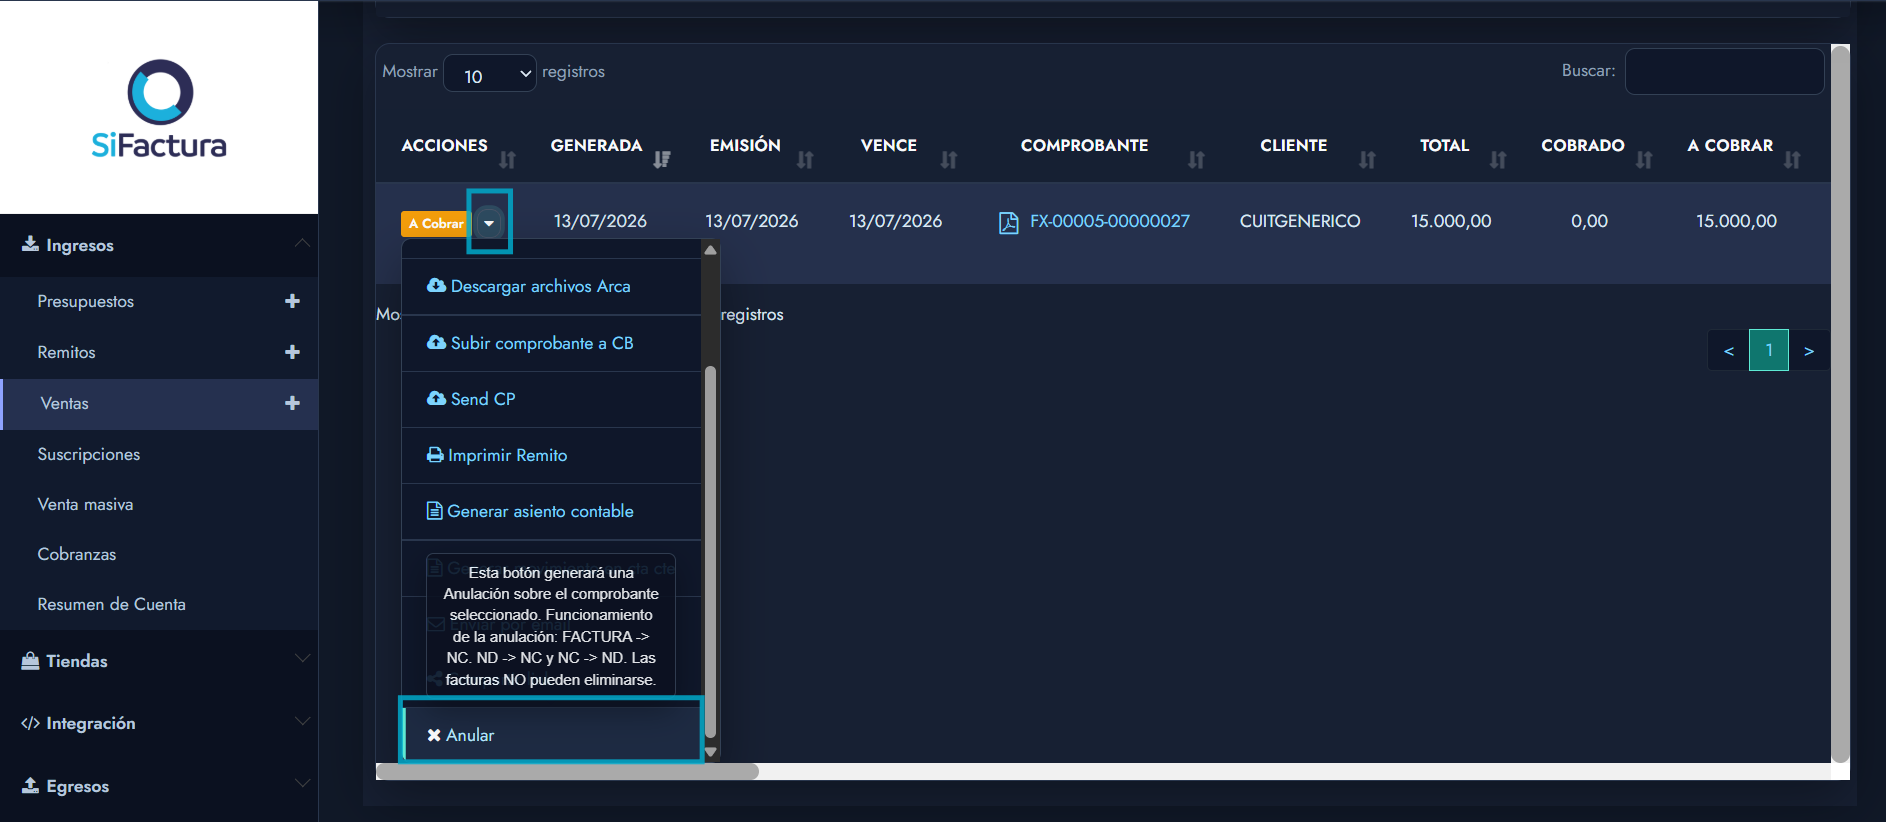Sort by EMISIÓN column arrows
Screen dimensions: 1886x822
point(805,160)
